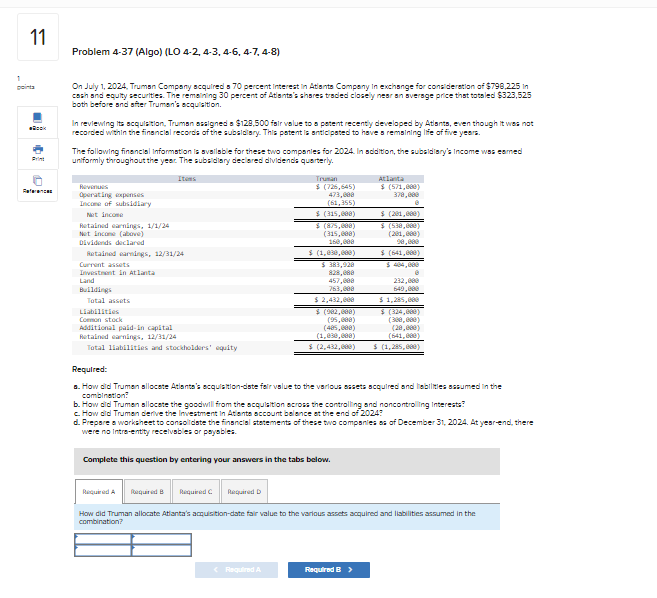Switch to the Required B tab
Viewport: 657px width, 598px height.
[147, 492]
